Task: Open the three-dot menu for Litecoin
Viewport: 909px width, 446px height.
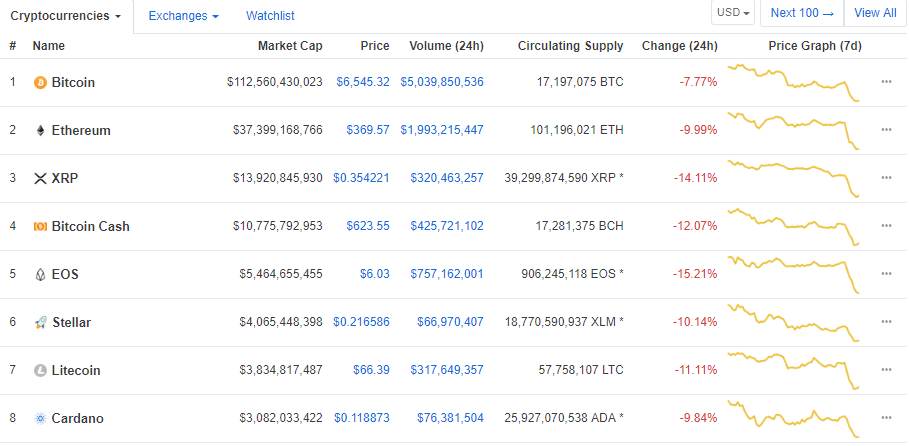Action: point(886,370)
